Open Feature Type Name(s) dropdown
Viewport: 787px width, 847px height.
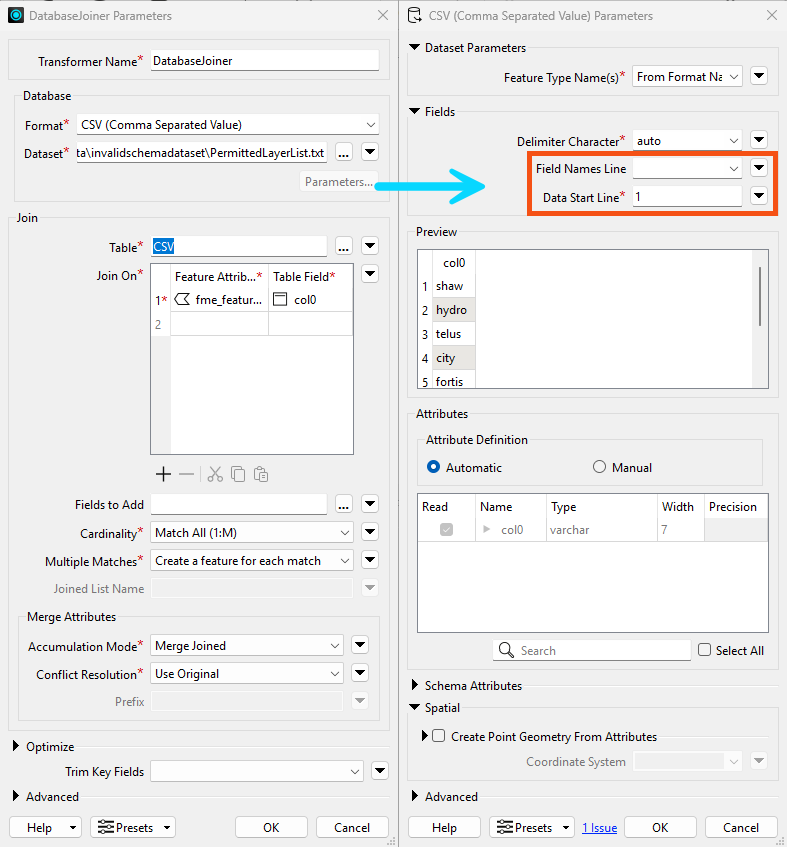click(x=687, y=77)
